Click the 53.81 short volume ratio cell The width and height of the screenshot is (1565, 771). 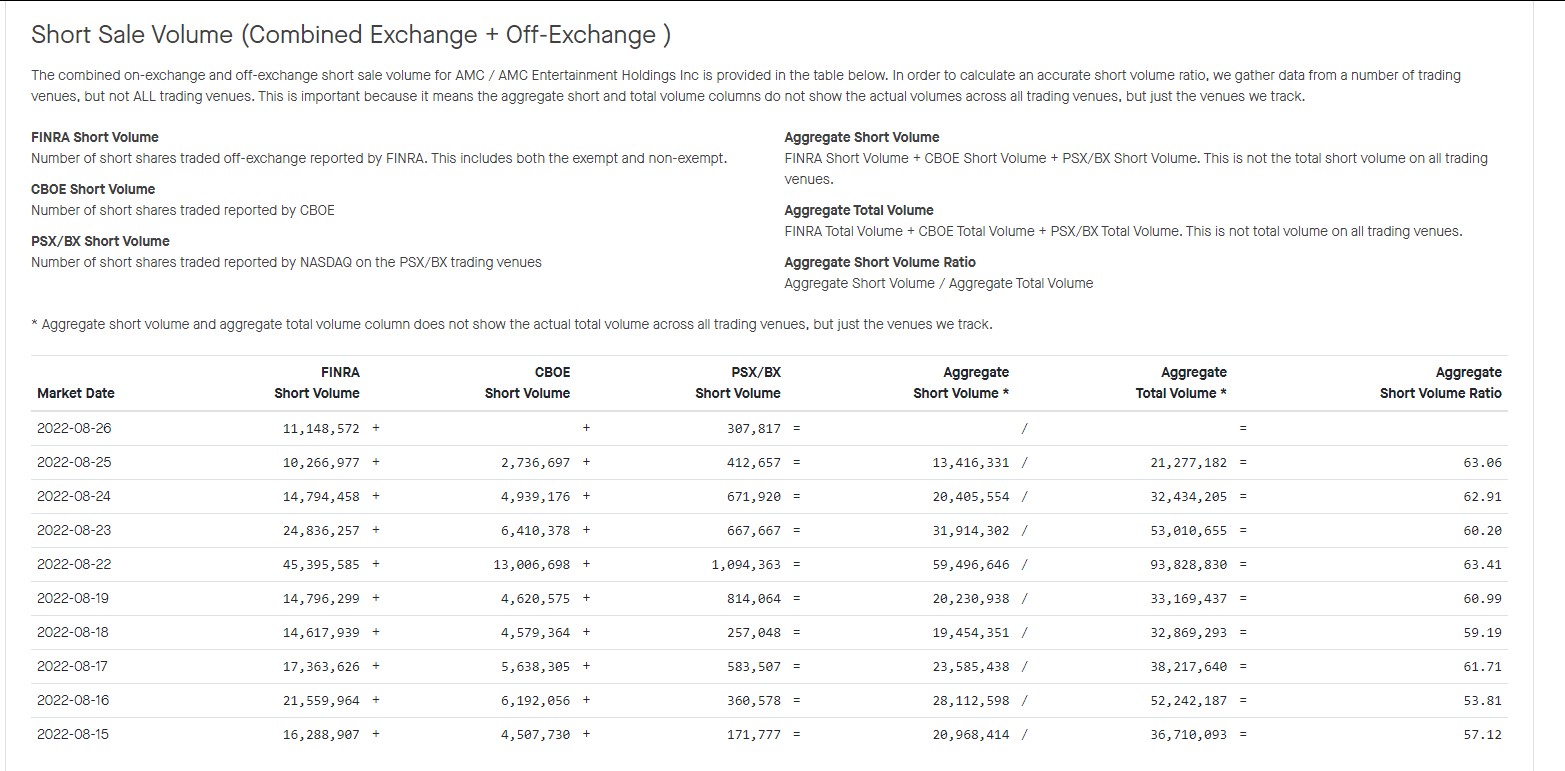tap(1482, 700)
